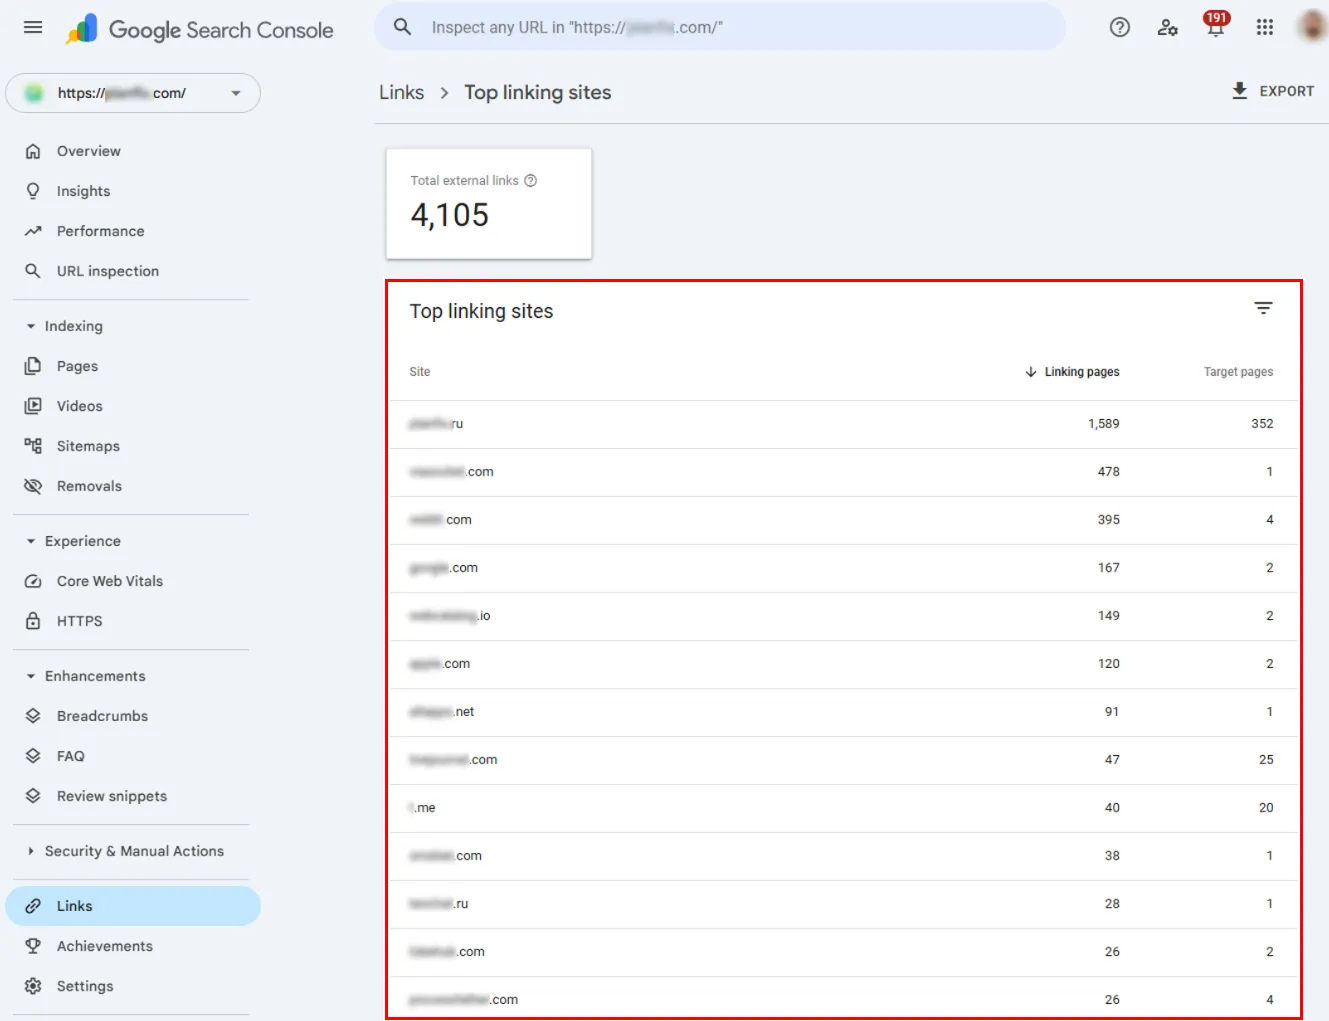Click the Removals crossed-eye icon

tap(33, 486)
